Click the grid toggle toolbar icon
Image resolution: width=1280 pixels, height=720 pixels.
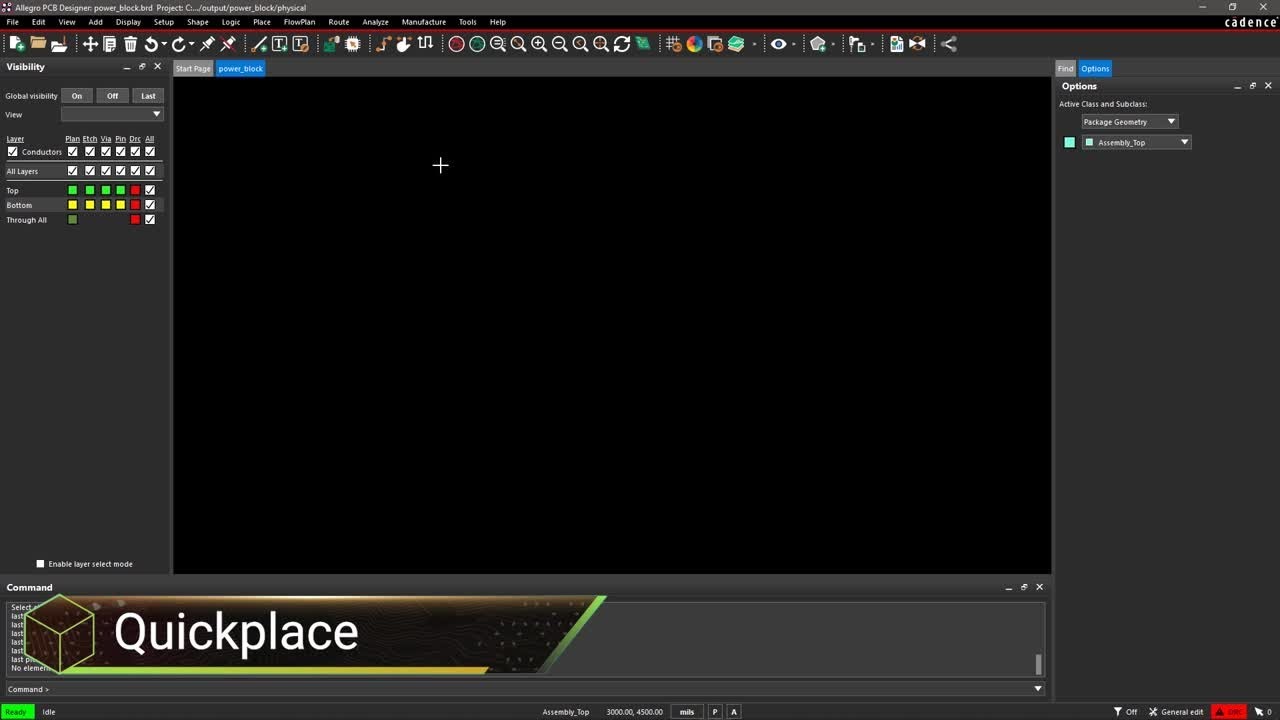[673, 44]
